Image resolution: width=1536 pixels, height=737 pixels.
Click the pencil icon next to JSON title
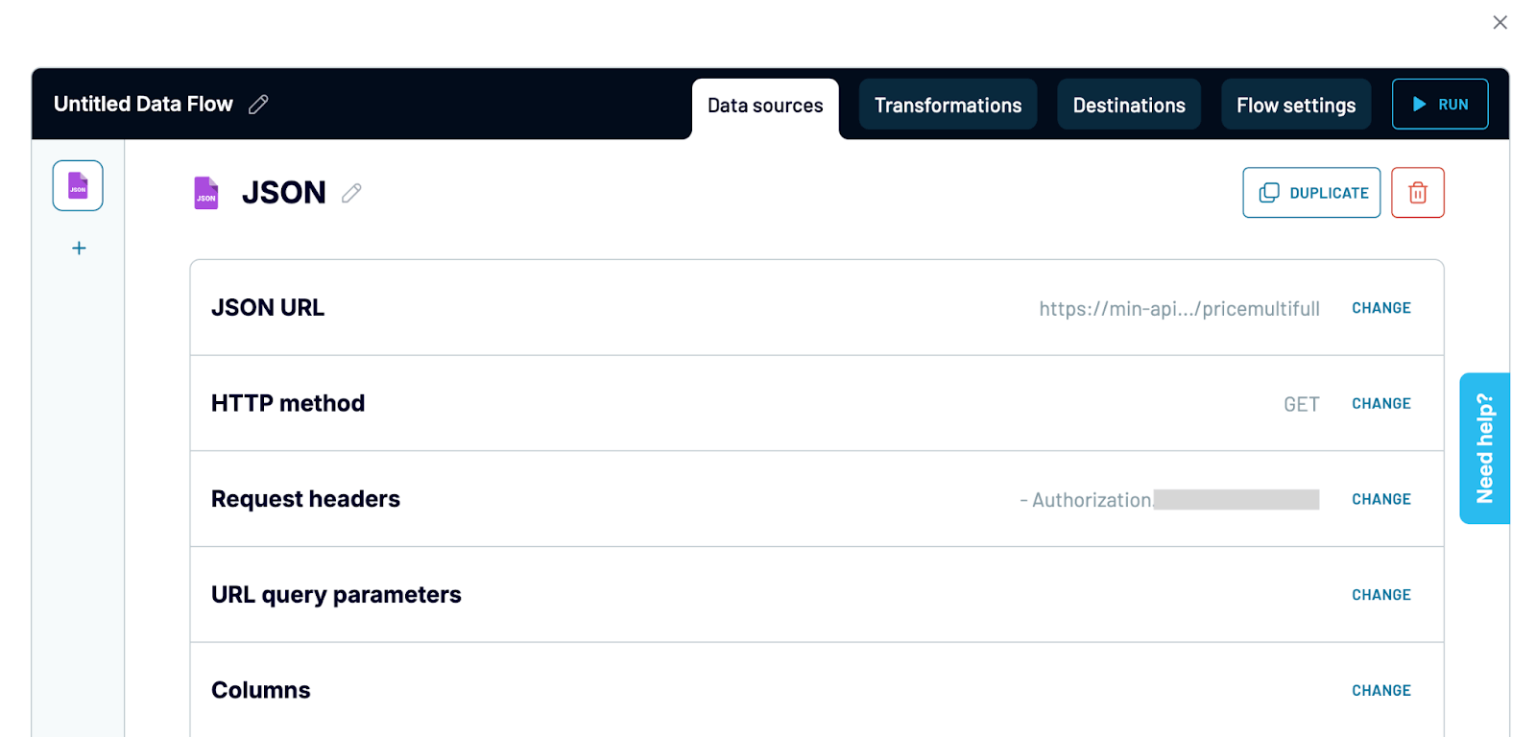click(351, 193)
